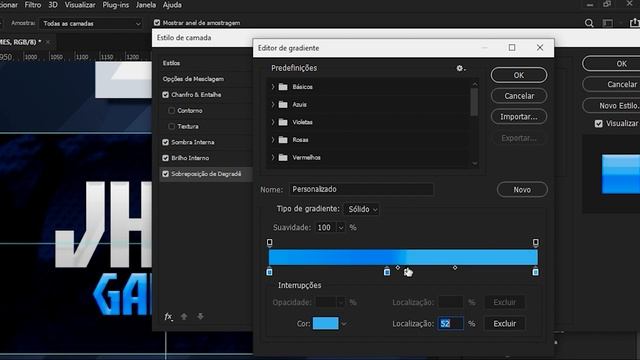Click the Novo Estilo button

[x=611, y=106]
